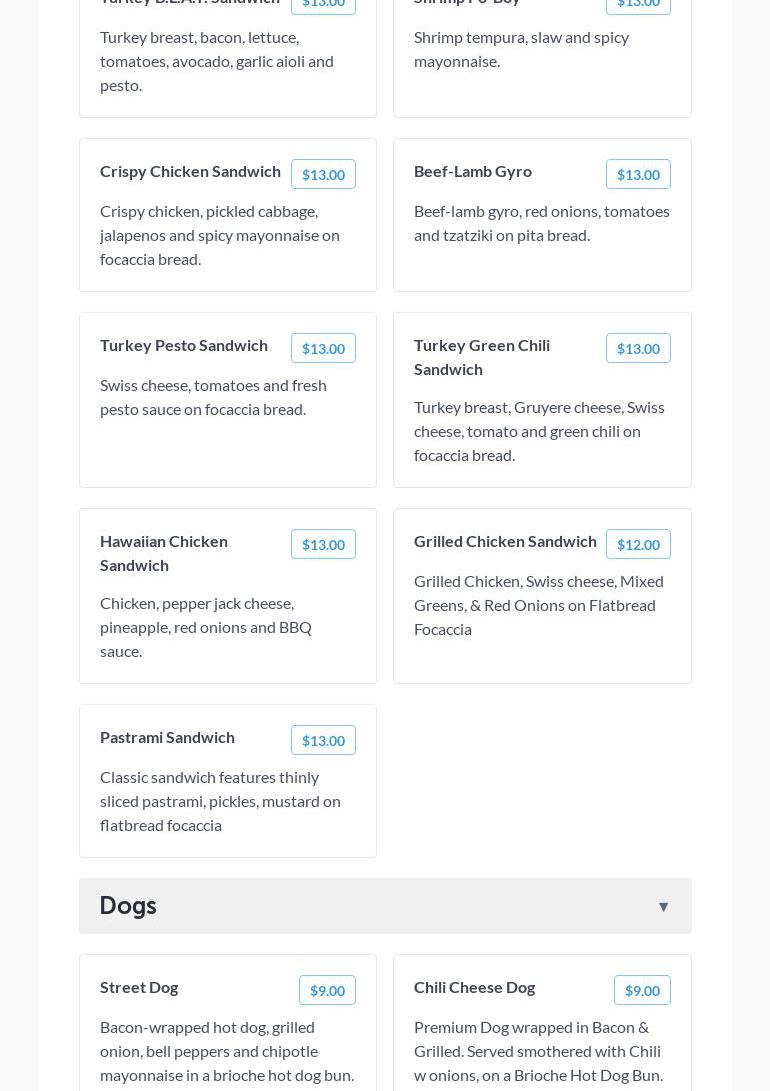Click the Grilled Chicken Sandwich $12.00 price
This screenshot has width=770, height=1091.
click(638, 544)
